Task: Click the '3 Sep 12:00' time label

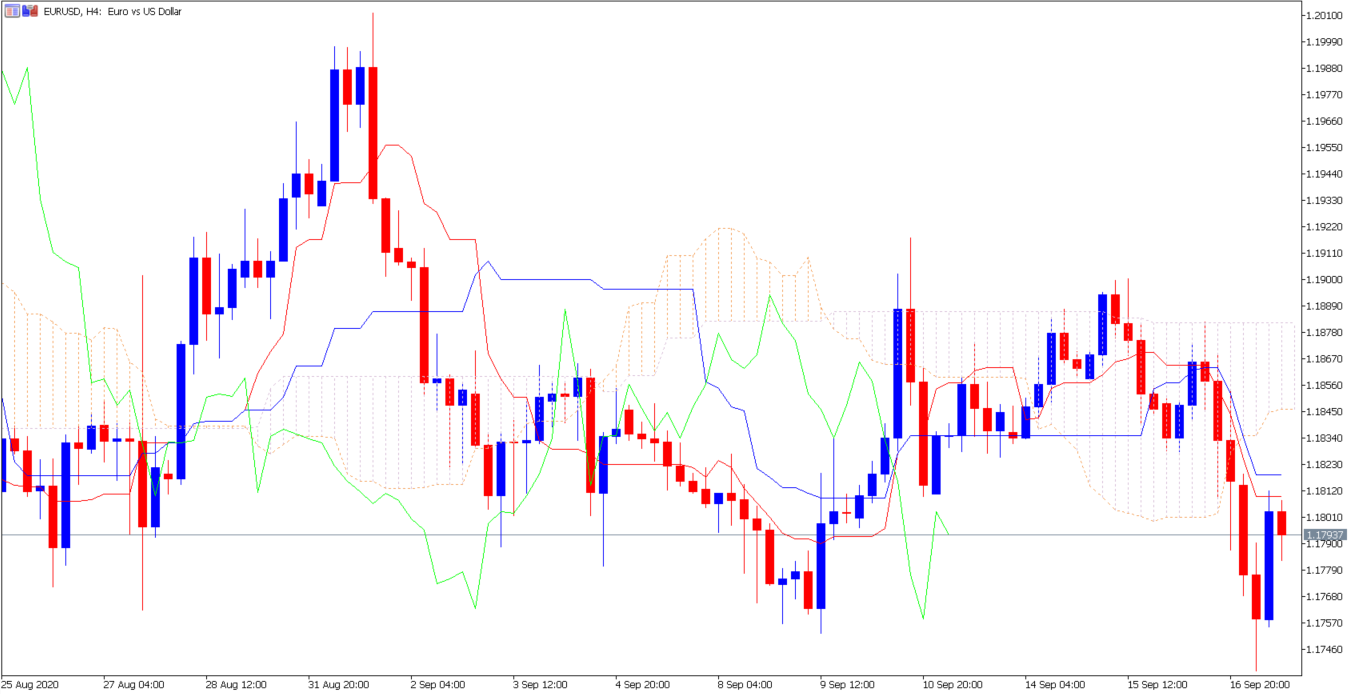Action: tap(541, 685)
